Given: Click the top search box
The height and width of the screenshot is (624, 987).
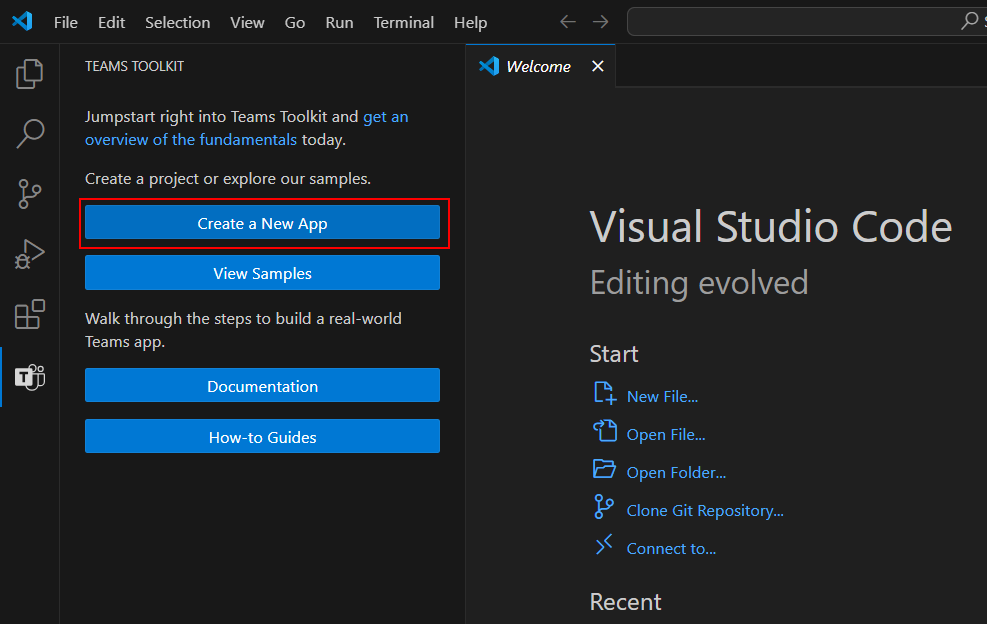Looking at the screenshot, I should click(x=800, y=20).
